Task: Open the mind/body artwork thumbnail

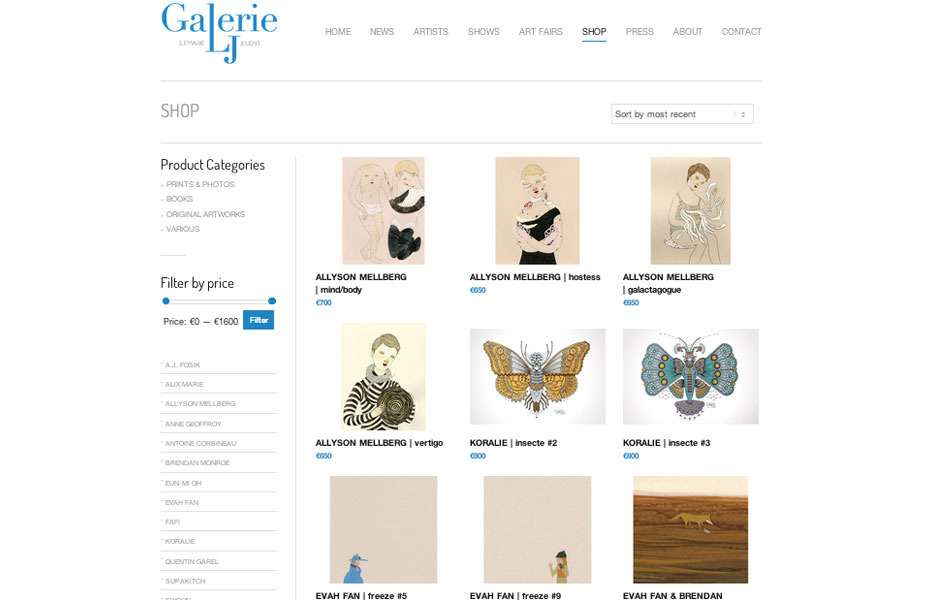Action: (x=383, y=210)
